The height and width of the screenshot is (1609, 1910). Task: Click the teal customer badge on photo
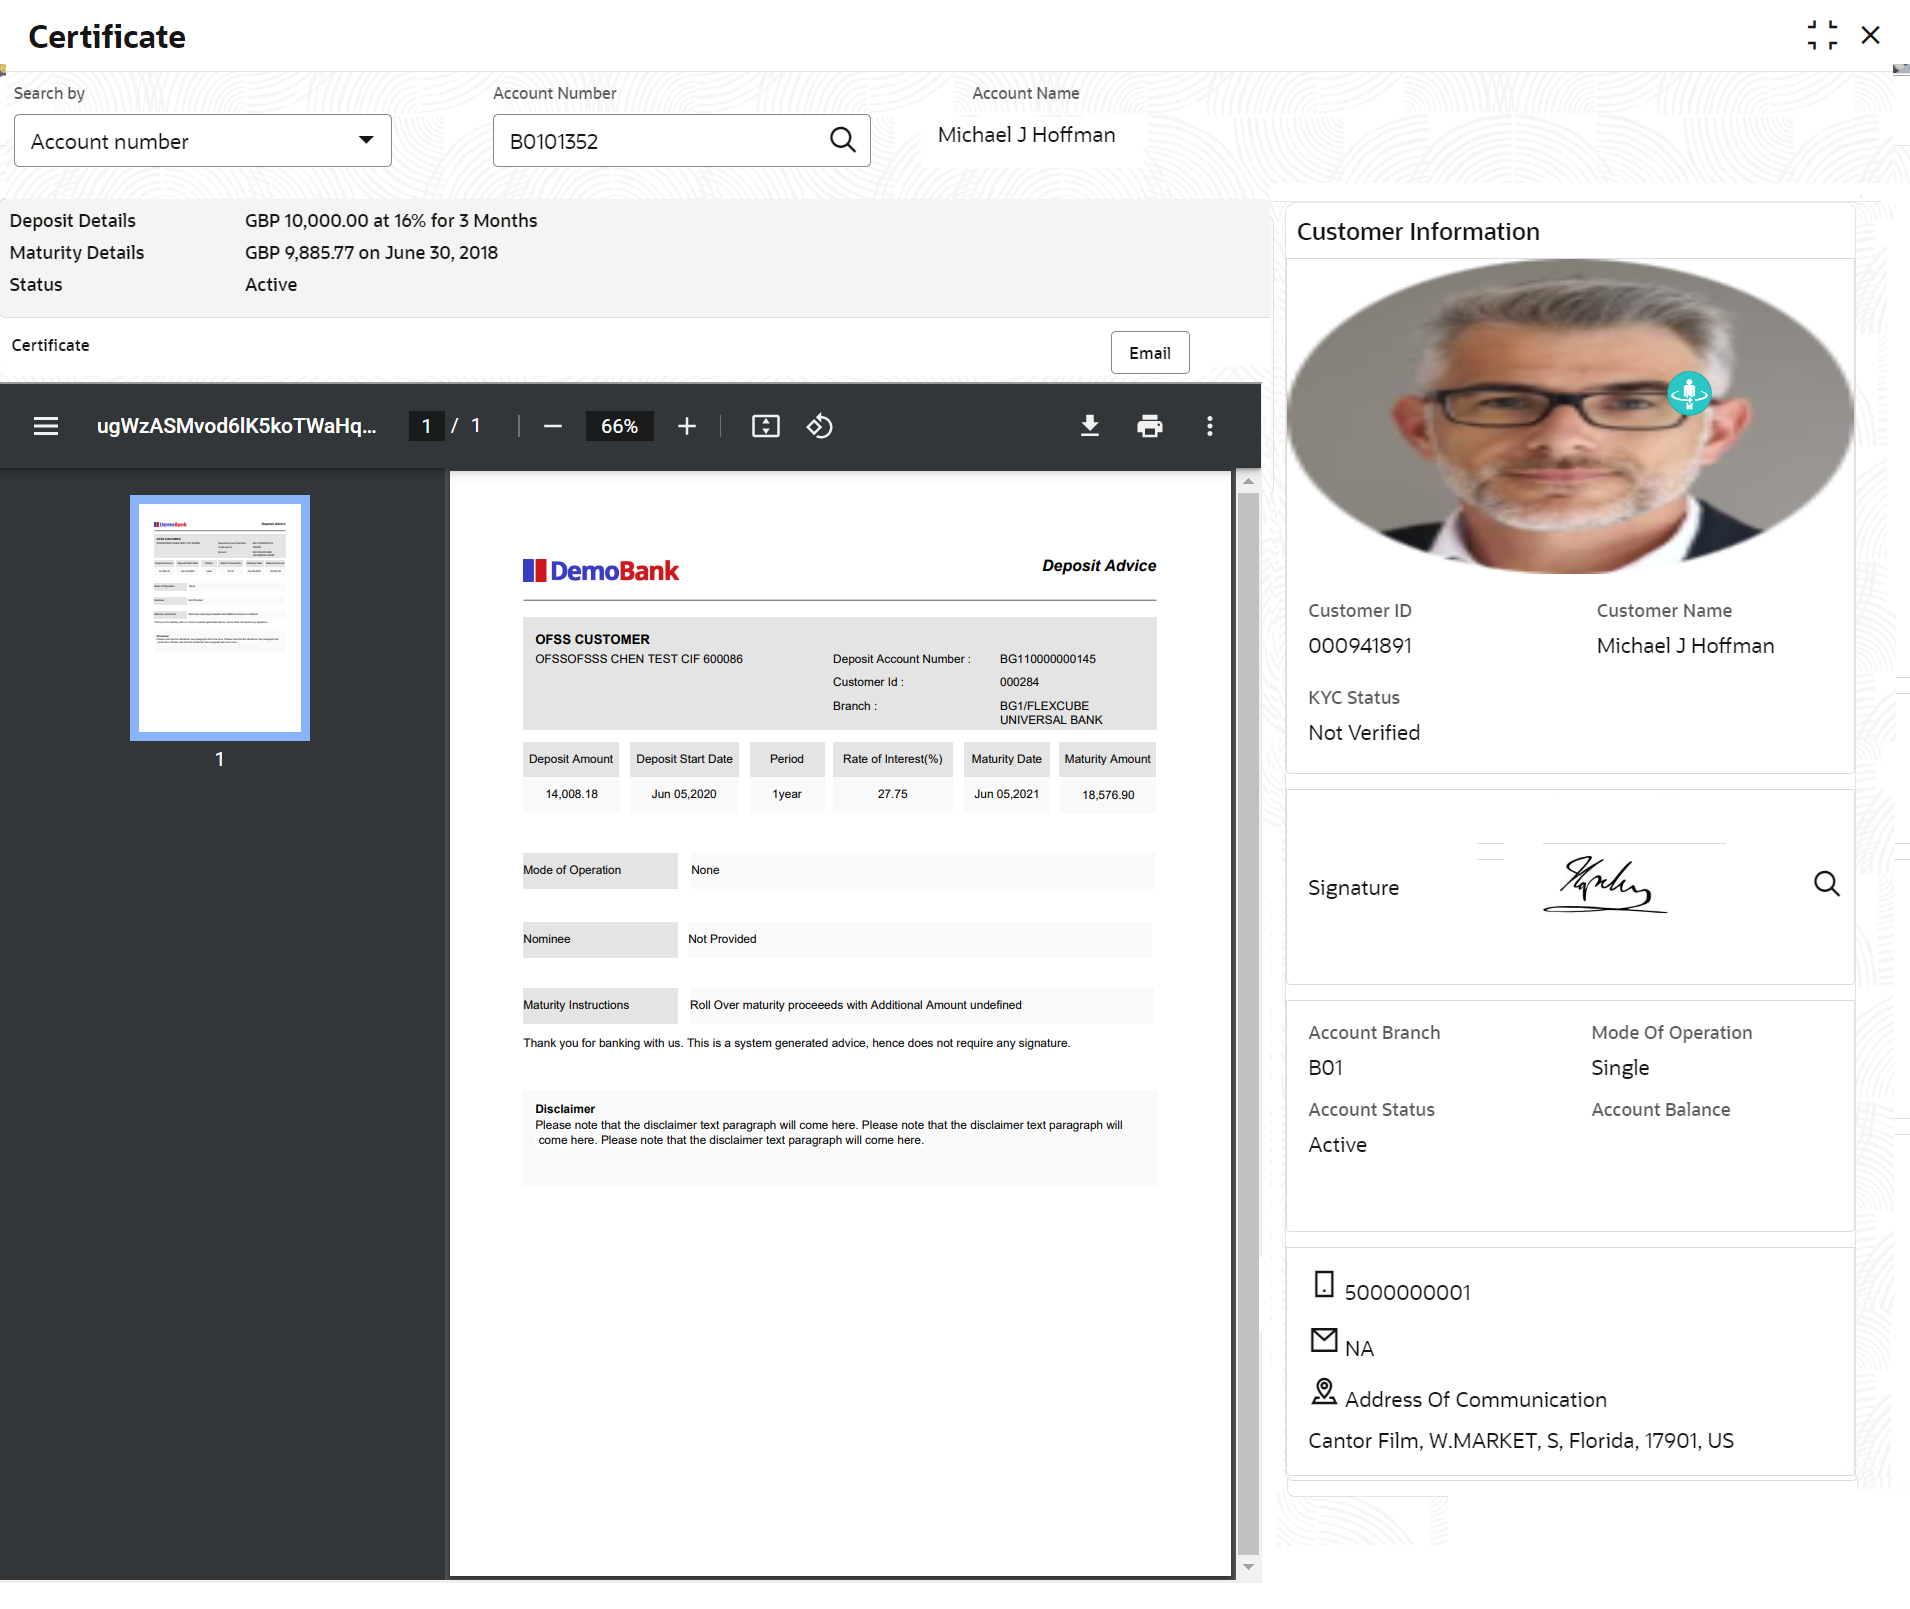coord(1689,393)
